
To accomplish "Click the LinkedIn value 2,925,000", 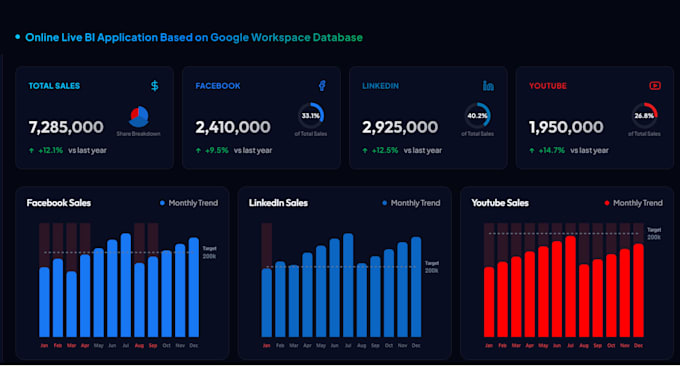I will click(x=400, y=127).
